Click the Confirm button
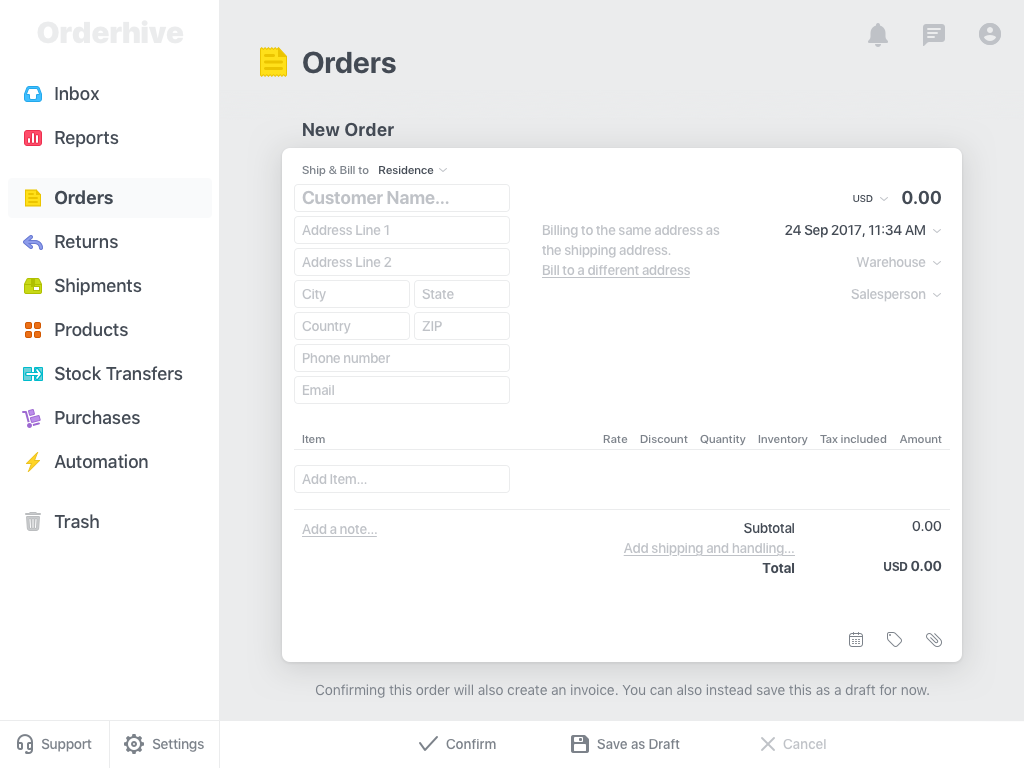 [457, 744]
